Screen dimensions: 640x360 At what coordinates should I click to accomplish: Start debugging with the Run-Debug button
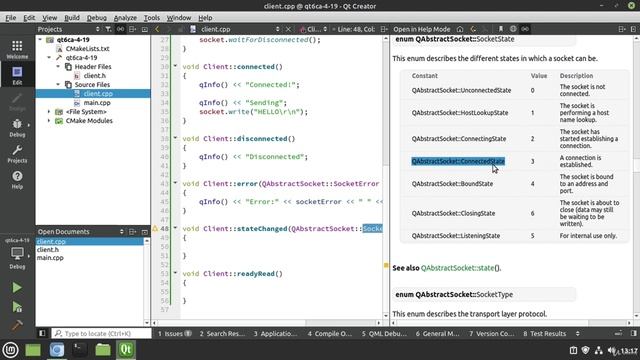(x=17, y=307)
